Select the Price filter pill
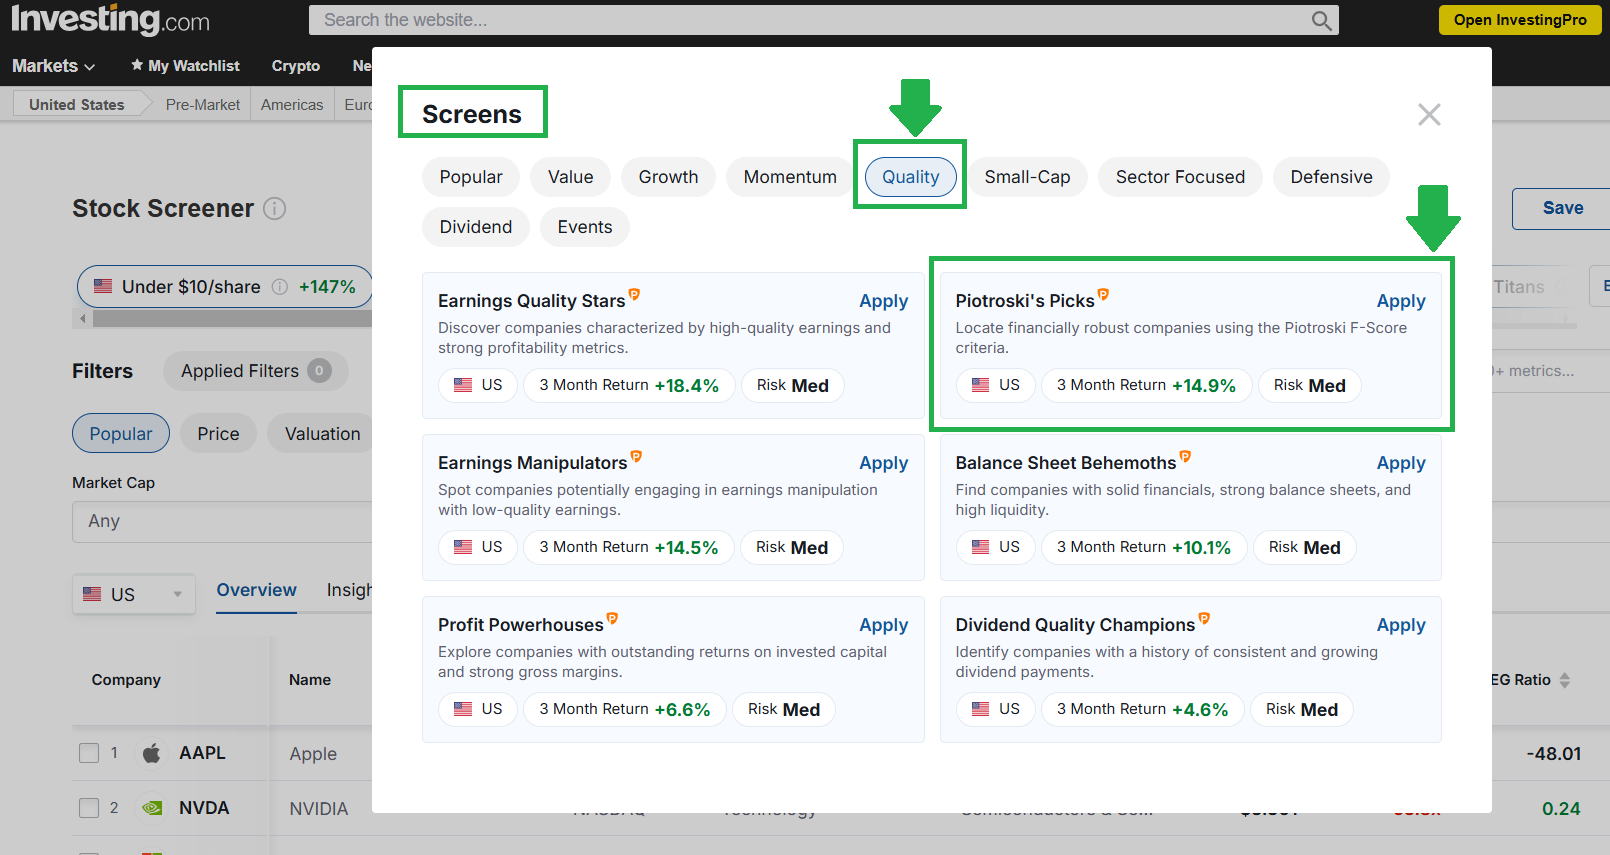Image resolution: width=1610 pixels, height=855 pixels. point(218,433)
